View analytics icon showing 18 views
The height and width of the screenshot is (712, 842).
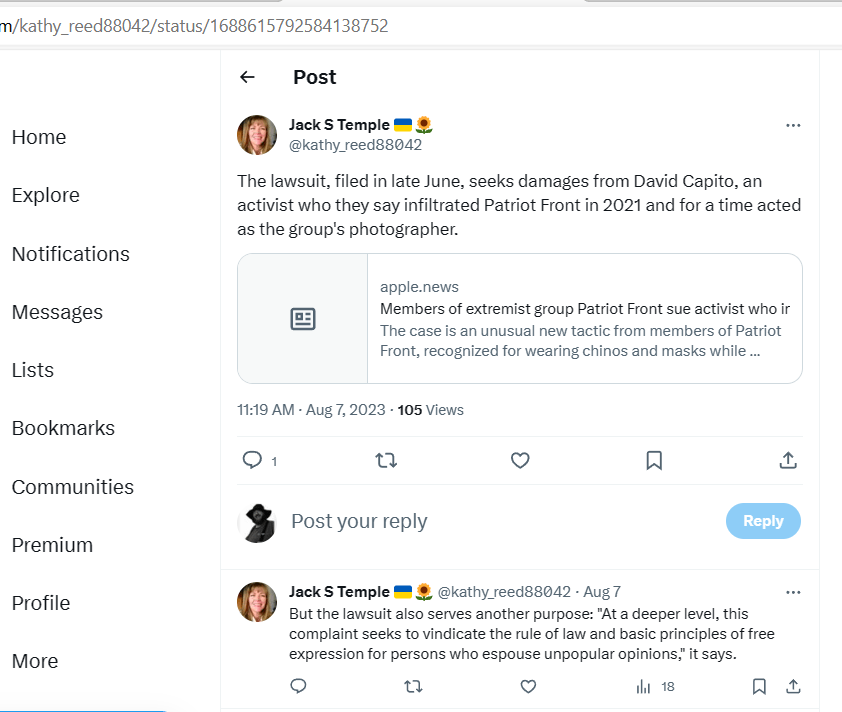click(x=645, y=686)
